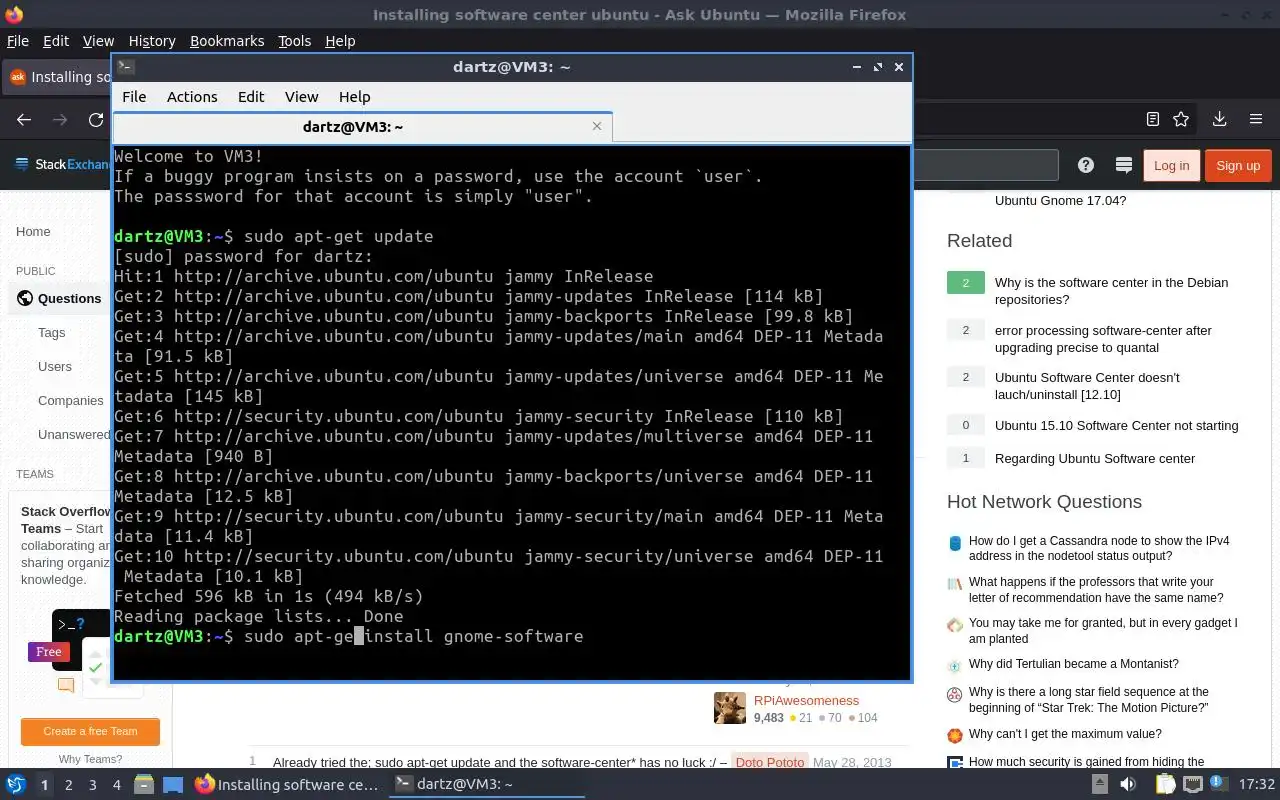This screenshot has height=800, width=1280.
Task: Open Firefox History menu
Action: click(x=152, y=41)
